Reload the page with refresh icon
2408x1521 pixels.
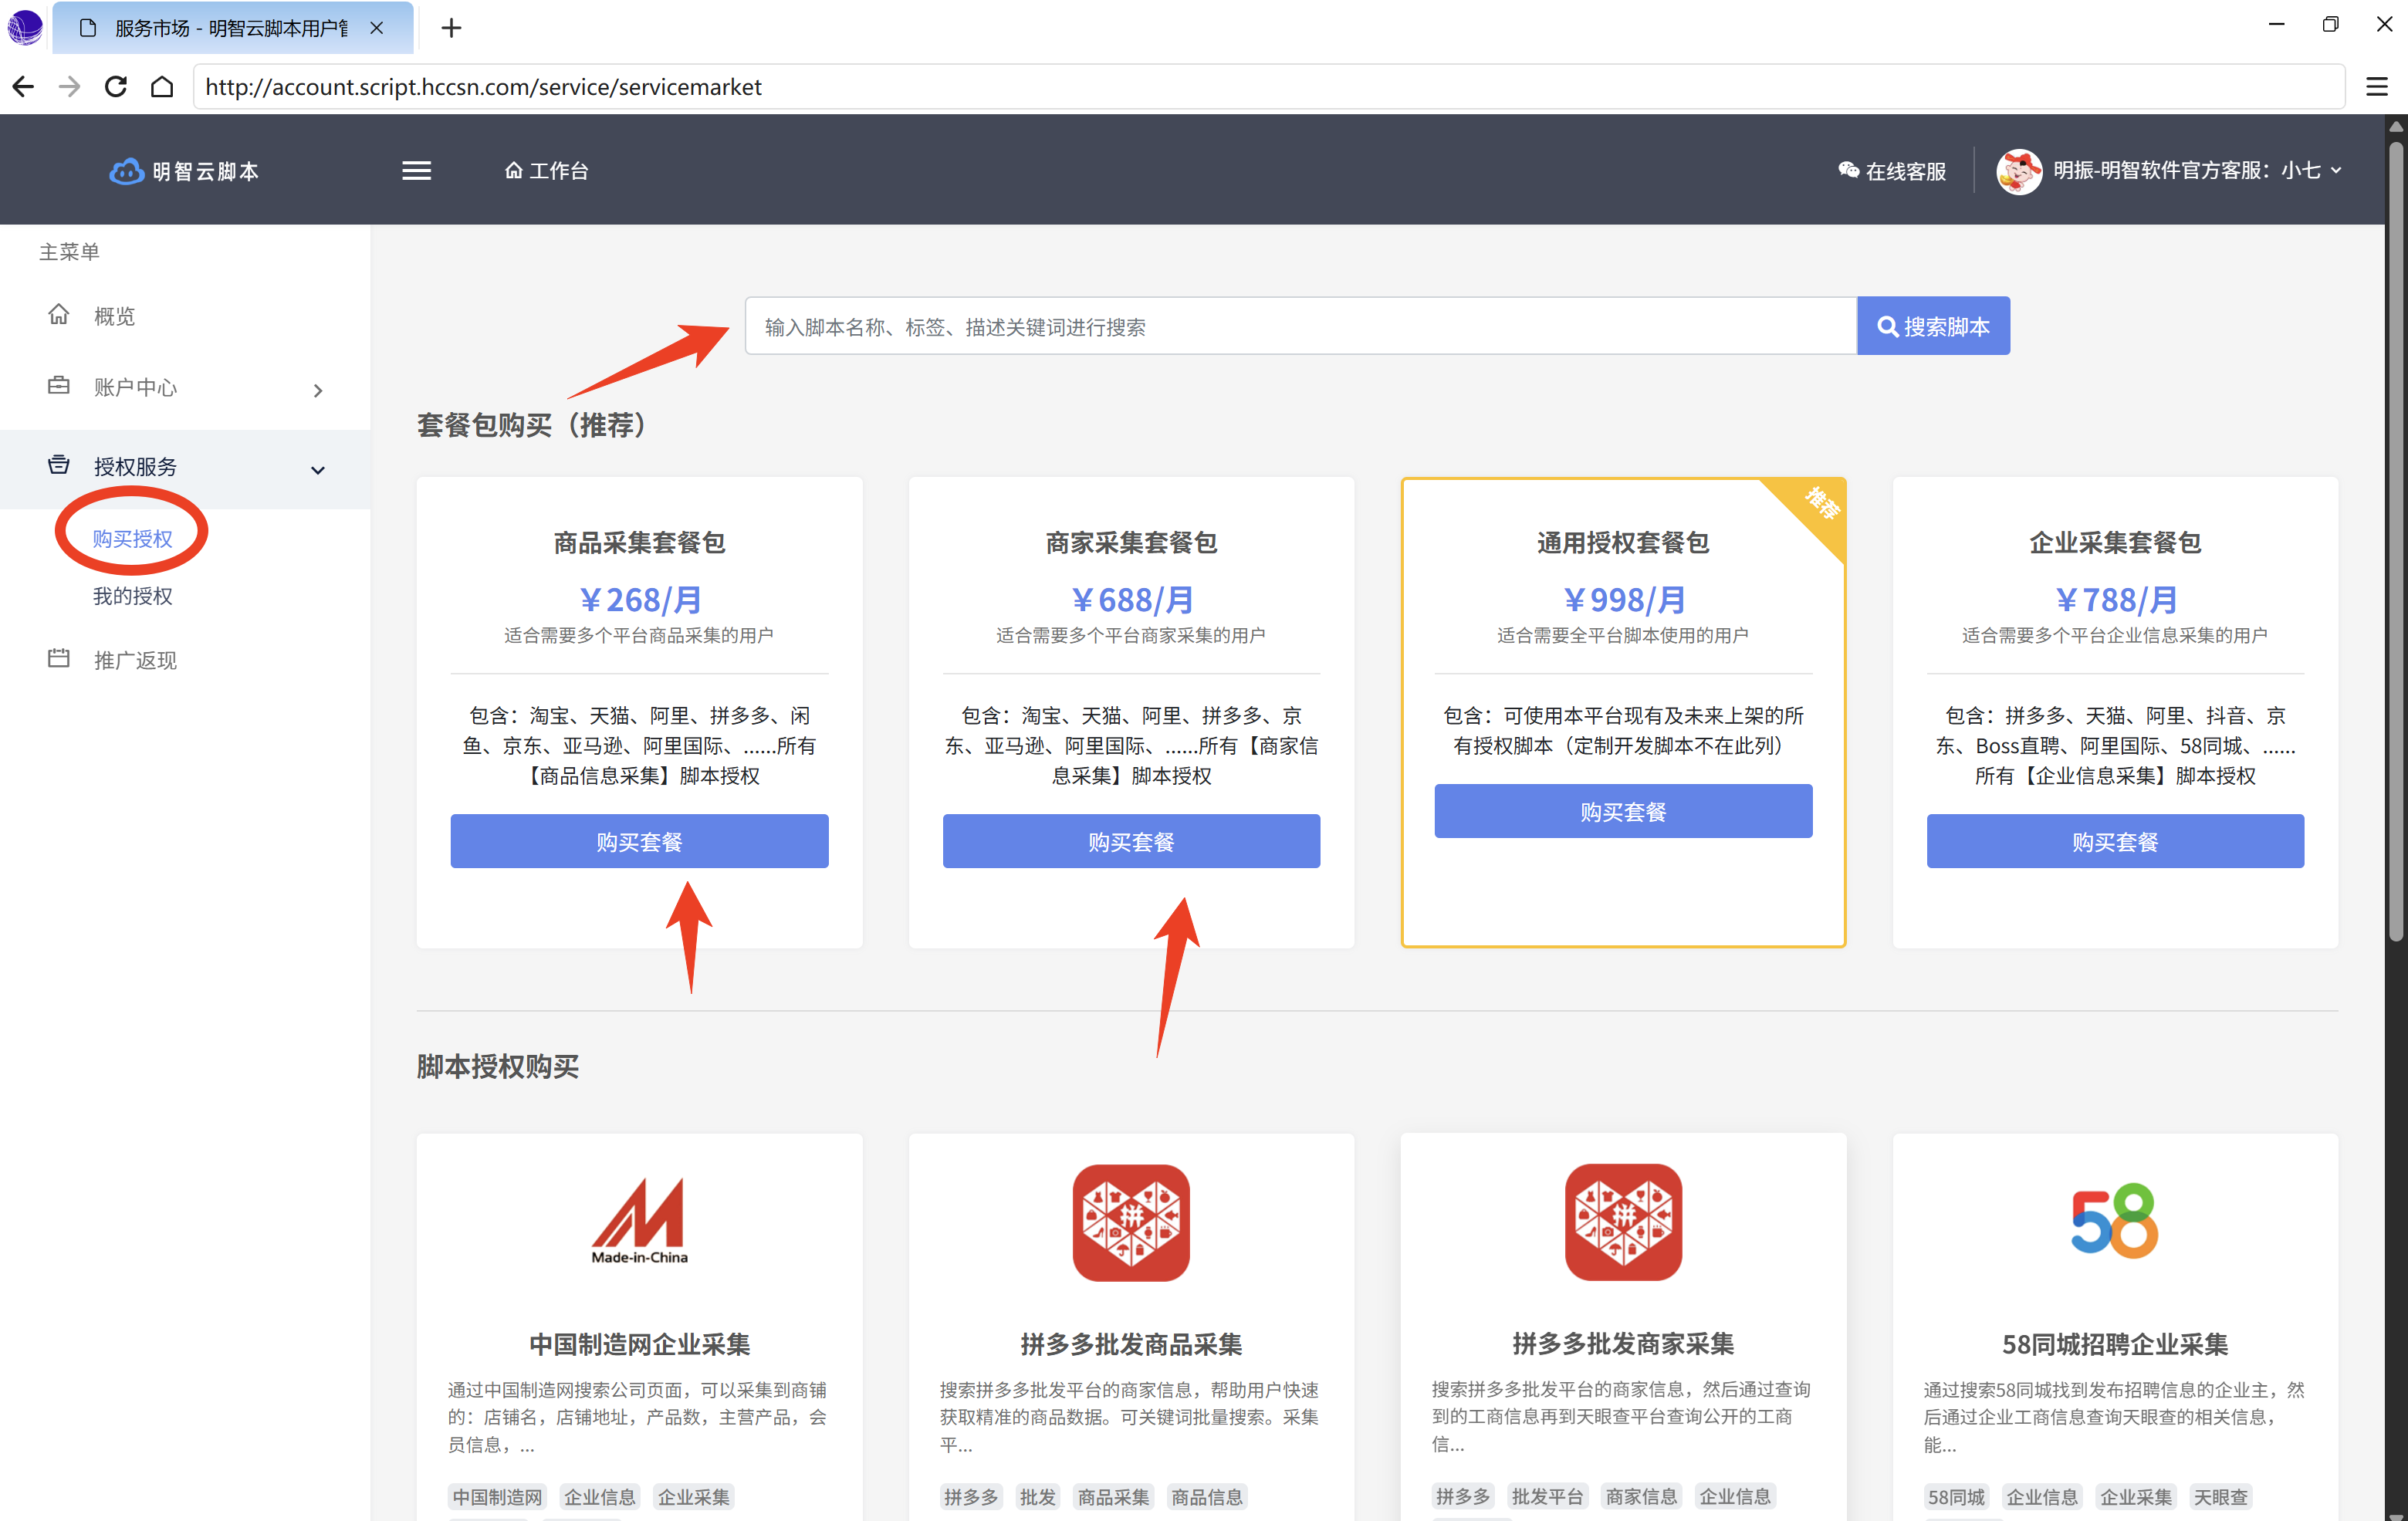click(x=116, y=87)
